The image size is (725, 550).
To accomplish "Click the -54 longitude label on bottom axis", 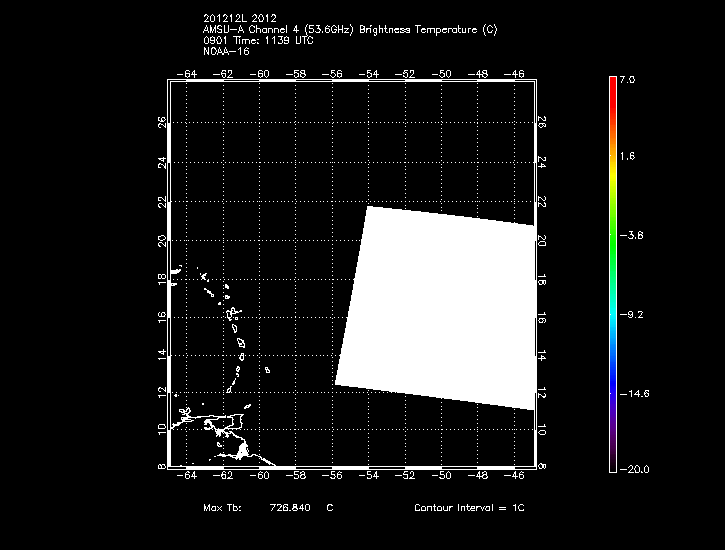I will 369,476.
